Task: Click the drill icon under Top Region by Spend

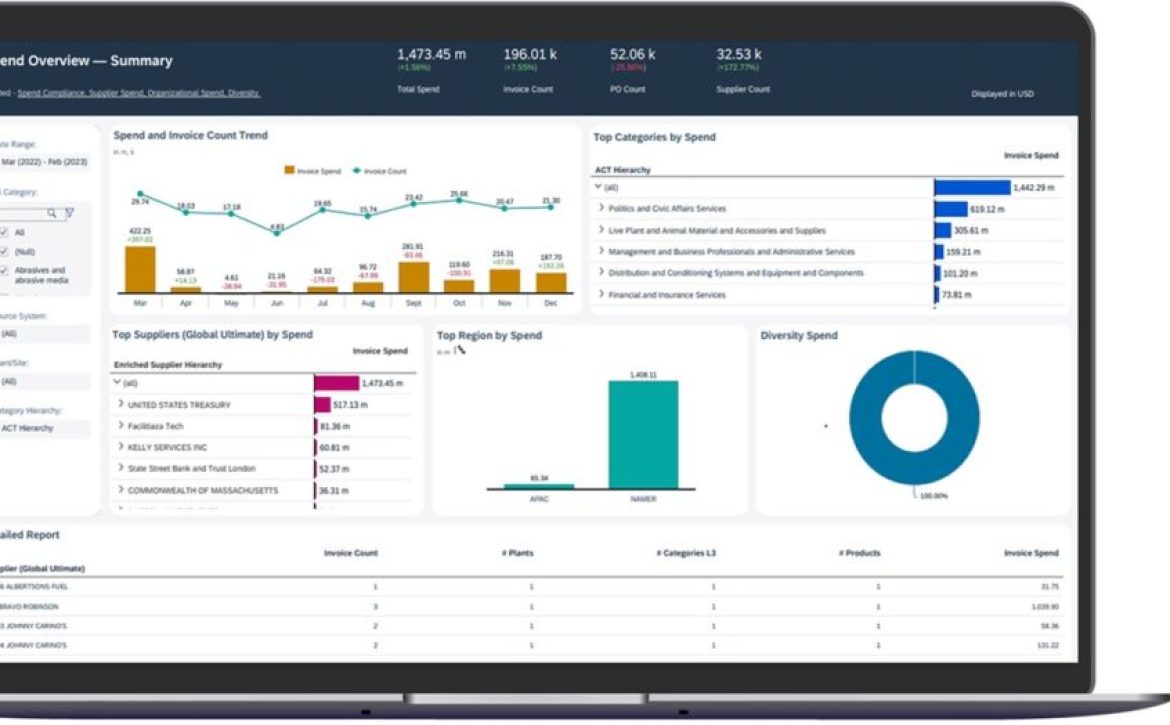Action: pyautogui.click(x=460, y=351)
